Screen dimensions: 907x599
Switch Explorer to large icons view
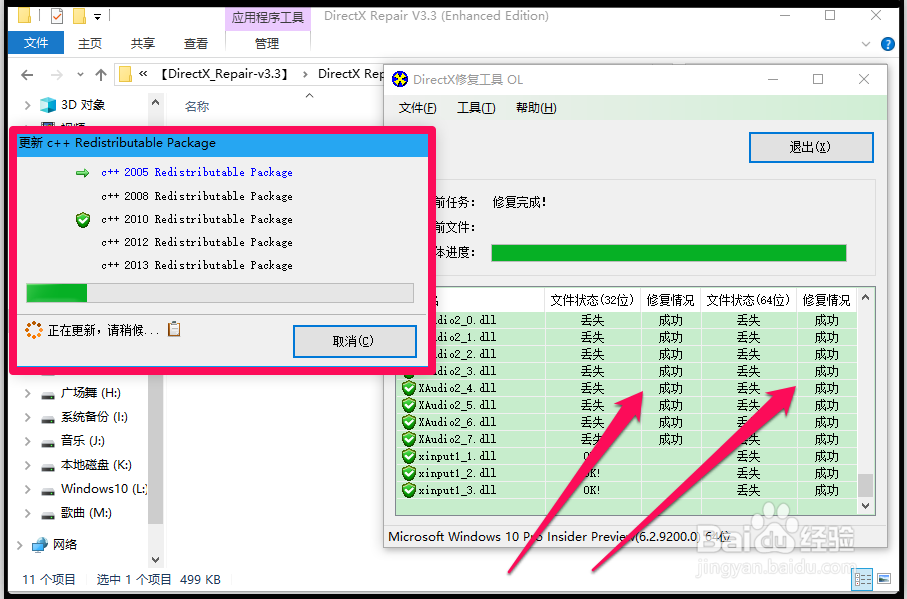click(x=884, y=578)
